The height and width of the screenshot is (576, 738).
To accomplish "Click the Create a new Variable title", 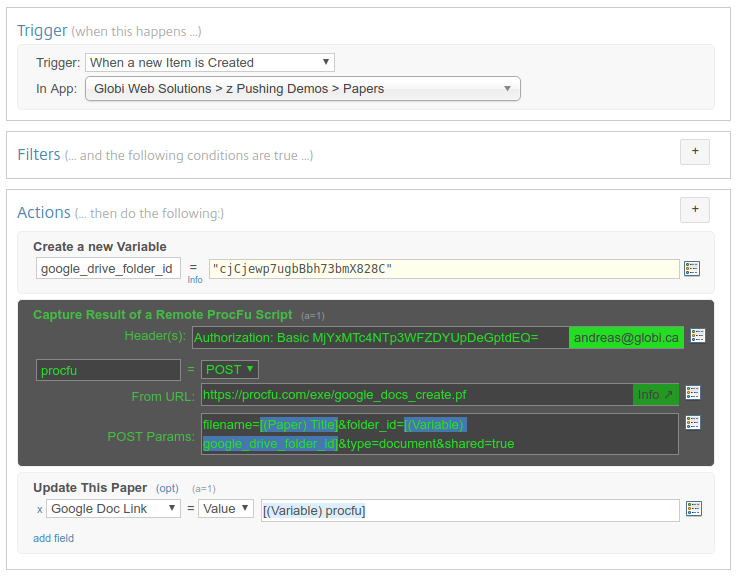I will point(100,247).
